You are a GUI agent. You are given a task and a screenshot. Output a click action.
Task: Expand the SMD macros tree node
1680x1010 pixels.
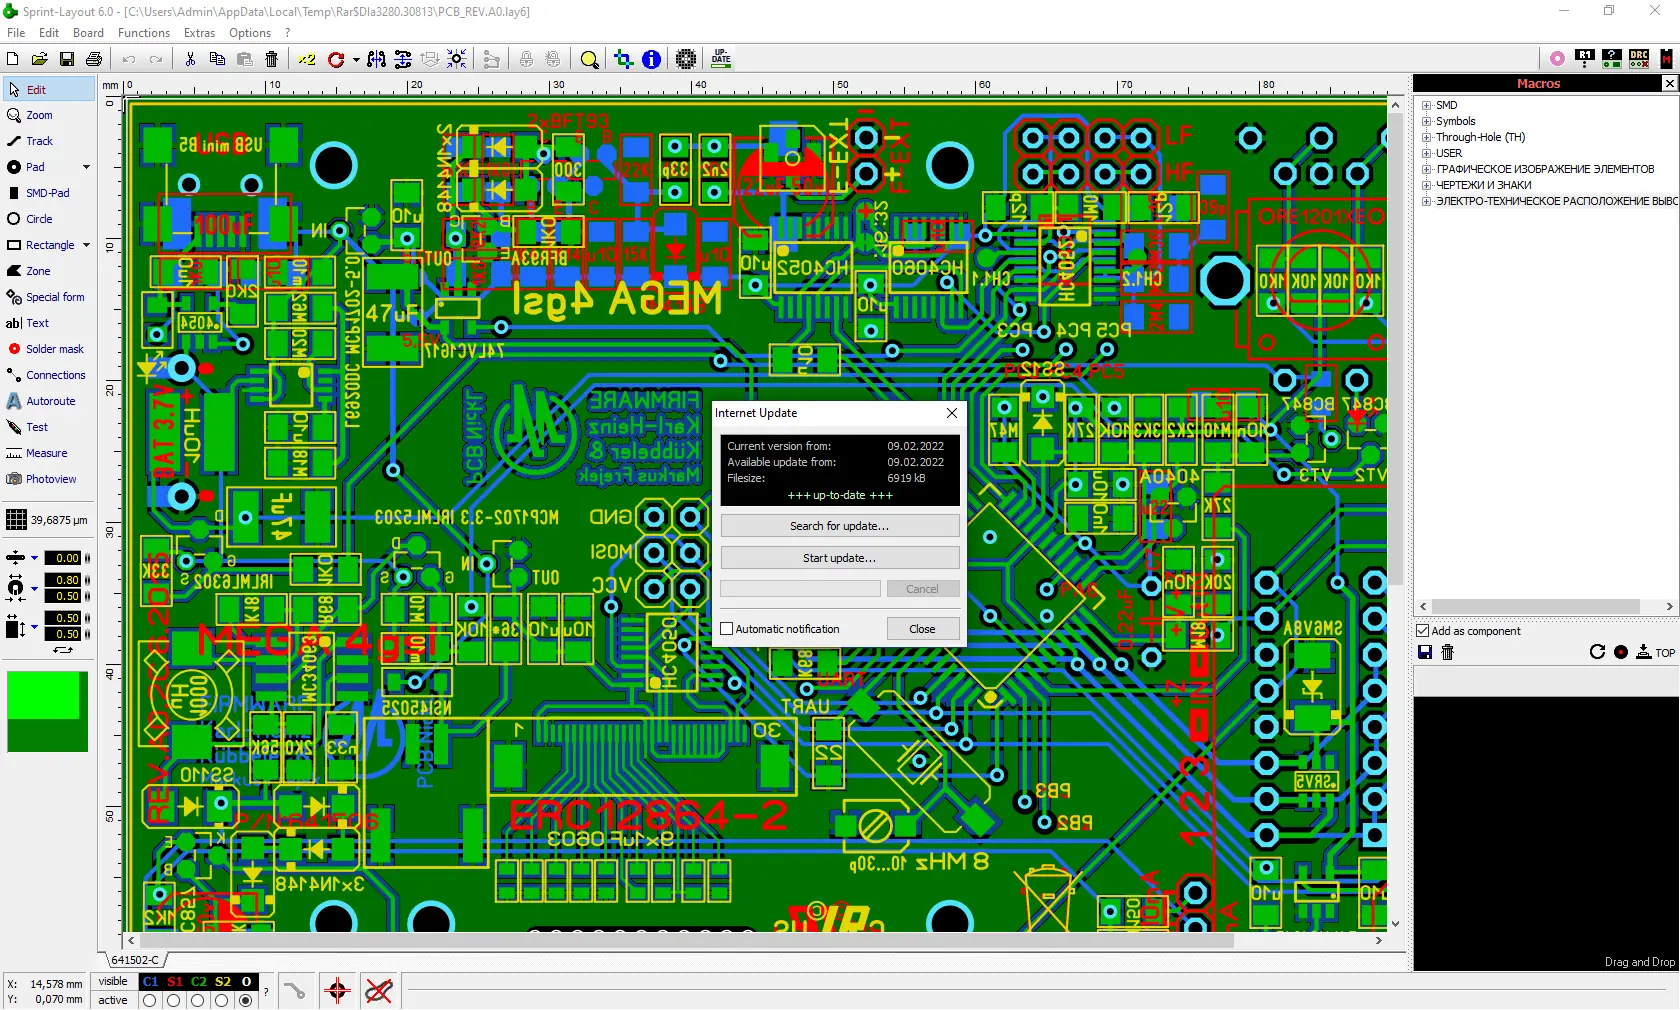[x=1427, y=105]
